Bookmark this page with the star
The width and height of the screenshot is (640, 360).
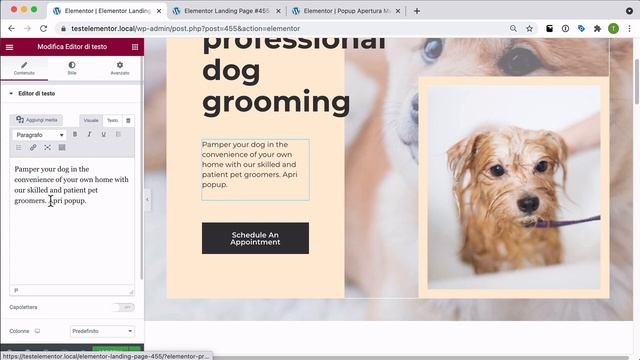[x=529, y=29]
